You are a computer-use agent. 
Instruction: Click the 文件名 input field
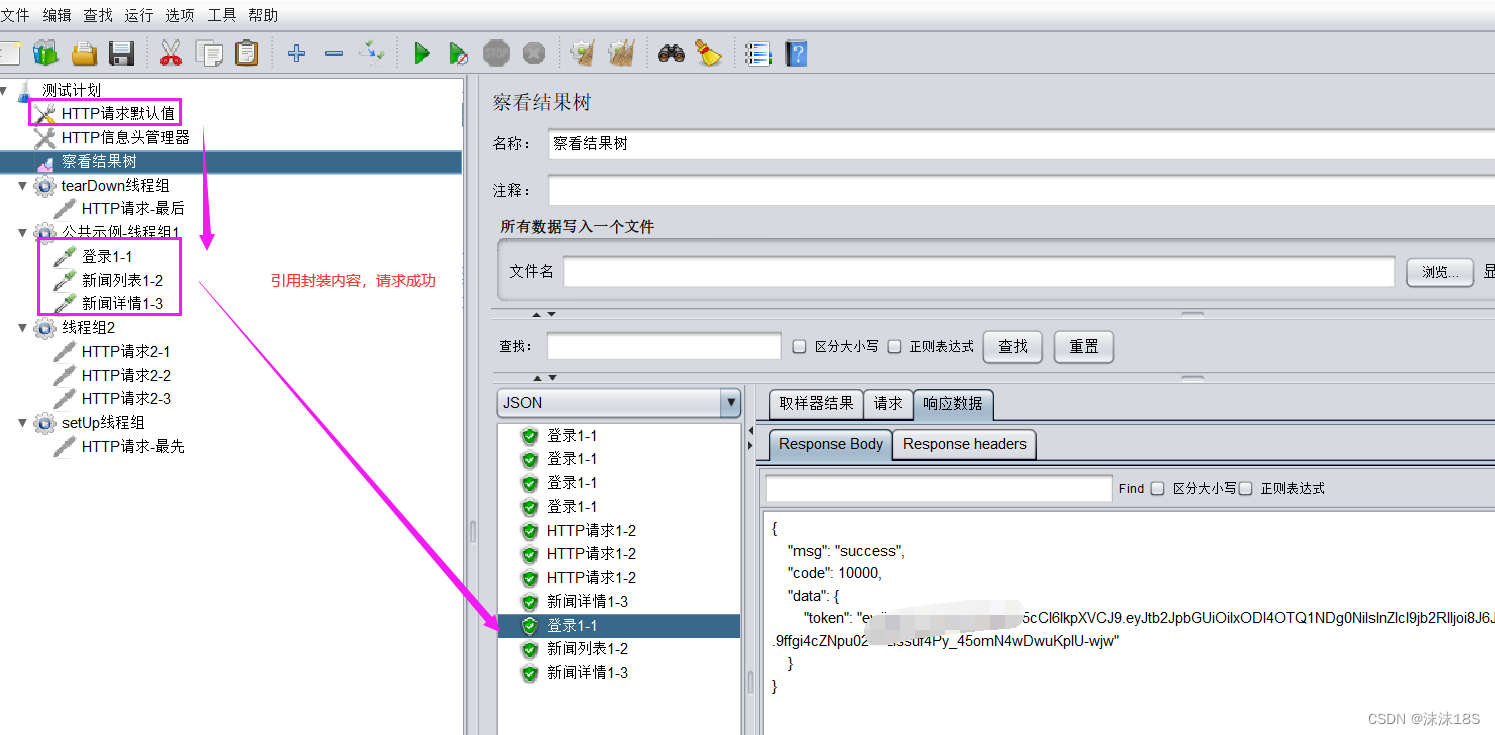[x=979, y=272]
